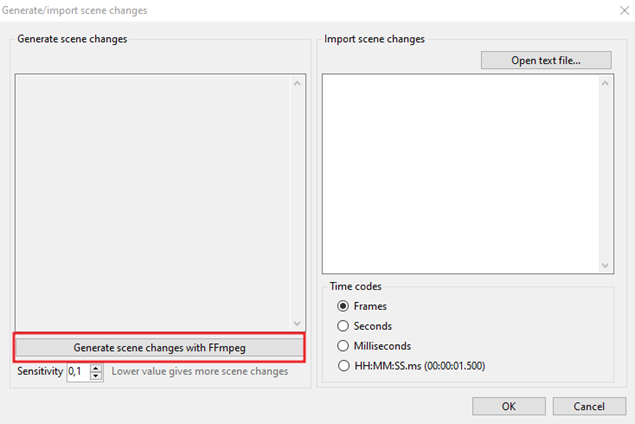Click into the Sensitivity value field
Image resolution: width=635 pixels, height=424 pixels.
click(x=79, y=371)
